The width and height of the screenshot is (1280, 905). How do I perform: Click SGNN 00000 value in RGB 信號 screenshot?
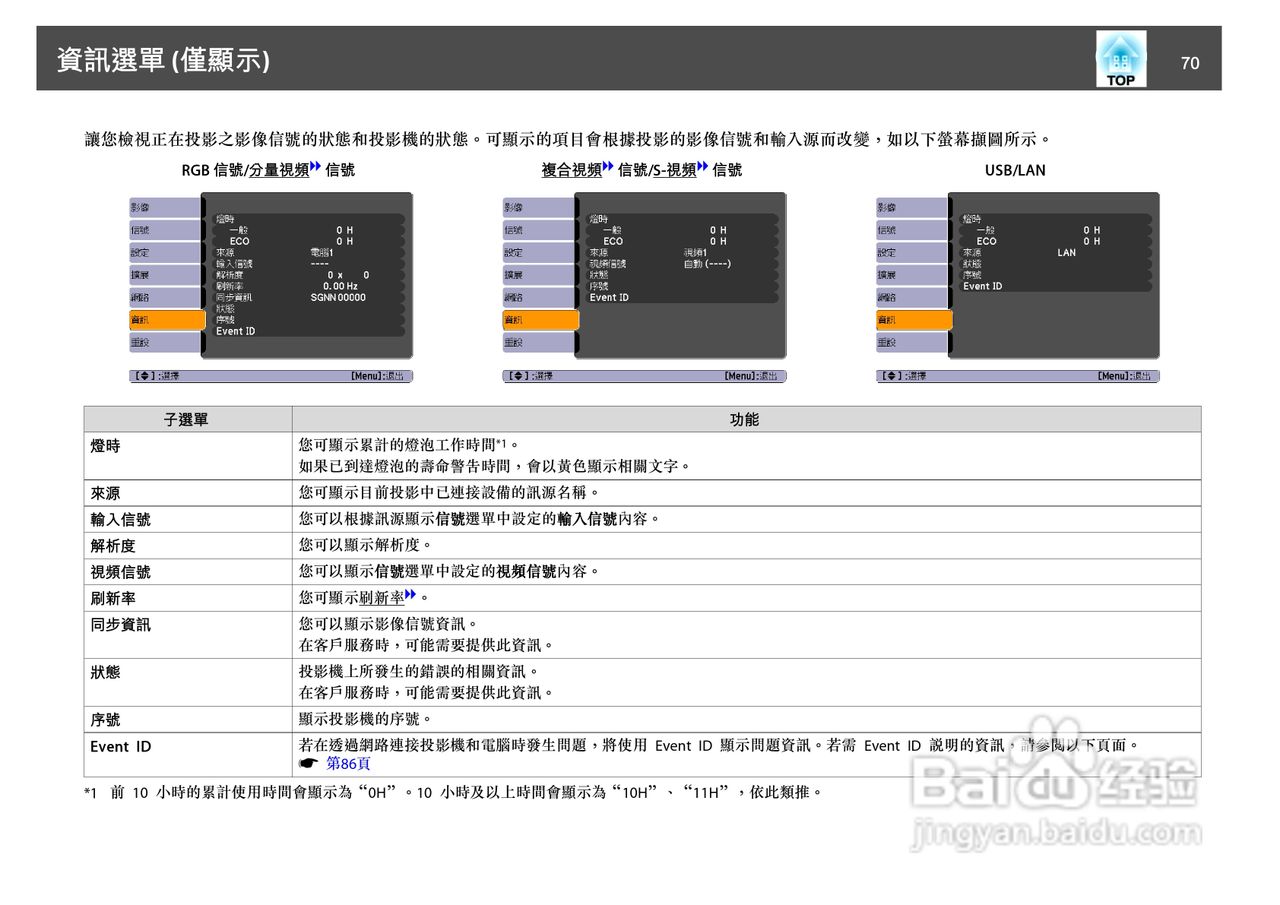pos(338,297)
